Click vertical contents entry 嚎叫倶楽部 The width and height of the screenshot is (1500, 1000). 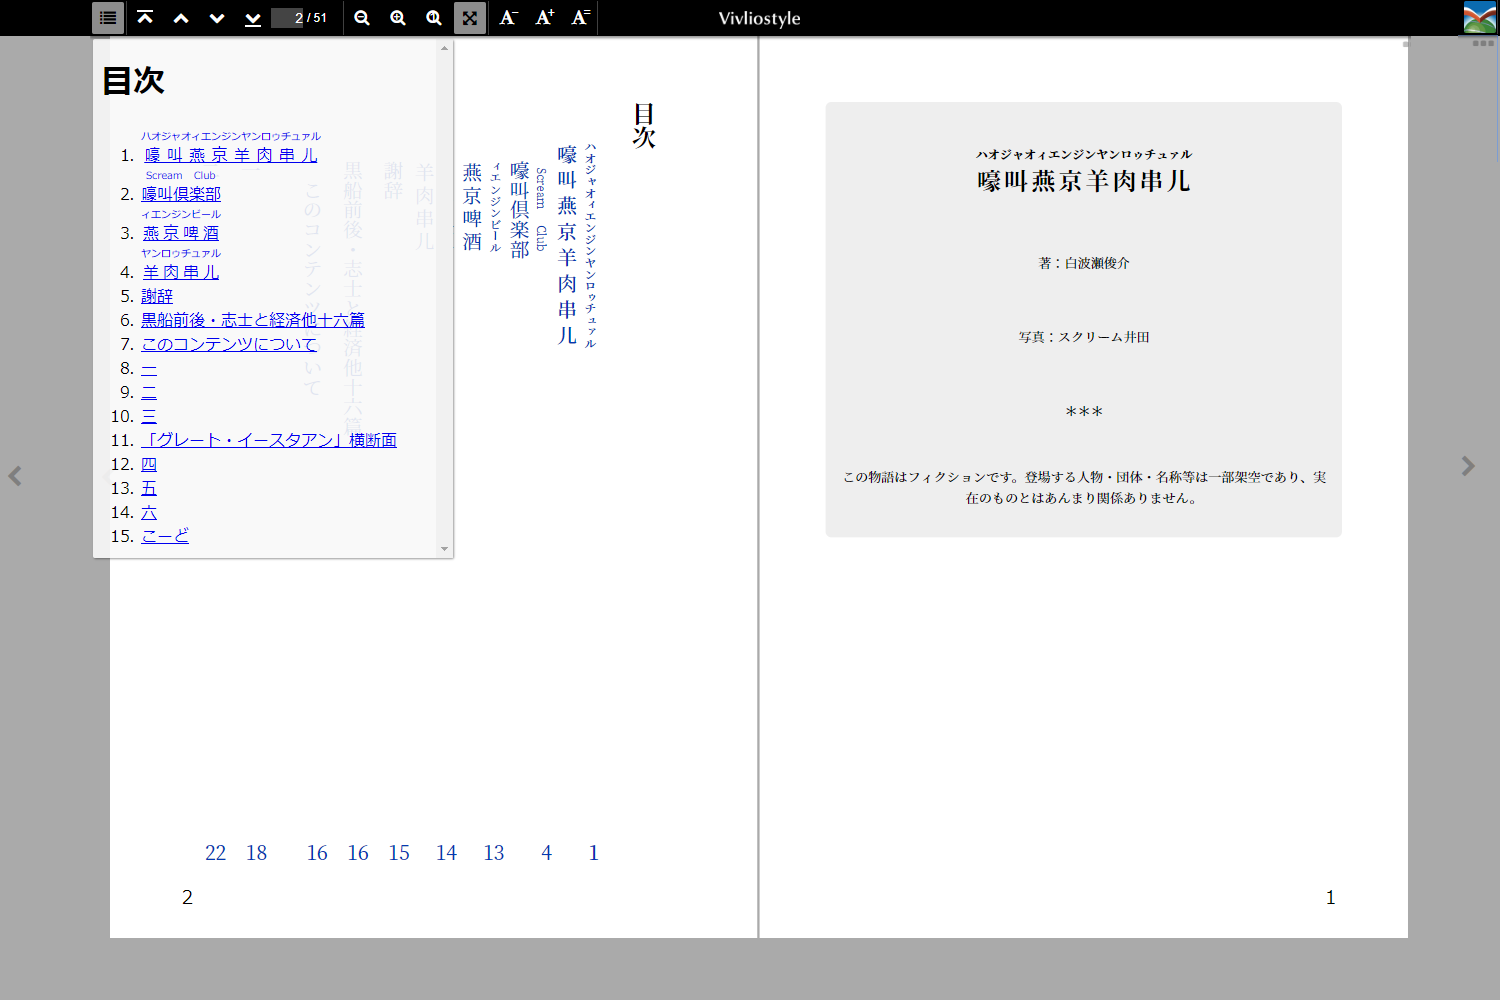pyautogui.click(x=520, y=210)
